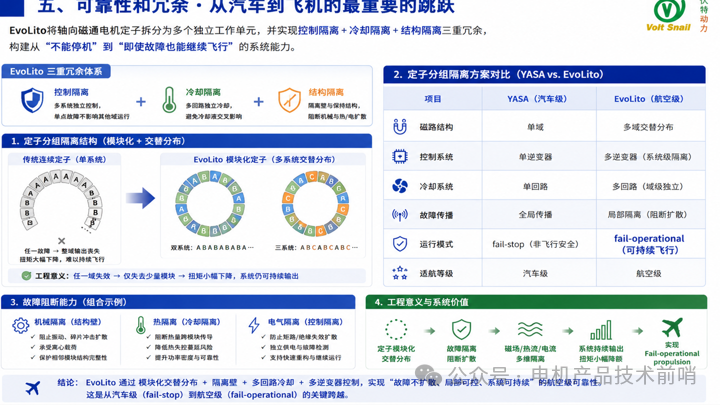Click the lightning bolt icon beside 电气隔离
Screen dimensions: 720x405
254,325
